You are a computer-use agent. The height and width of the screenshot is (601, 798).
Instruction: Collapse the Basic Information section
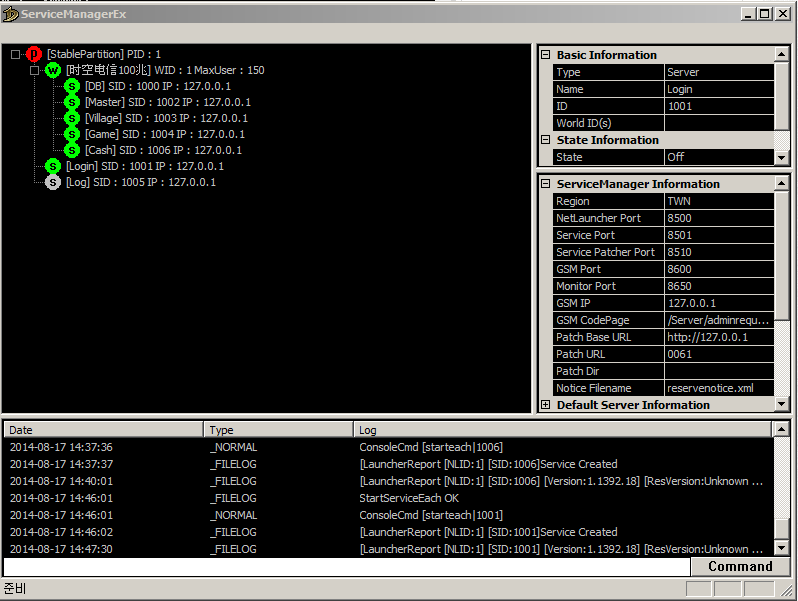[x=546, y=54]
